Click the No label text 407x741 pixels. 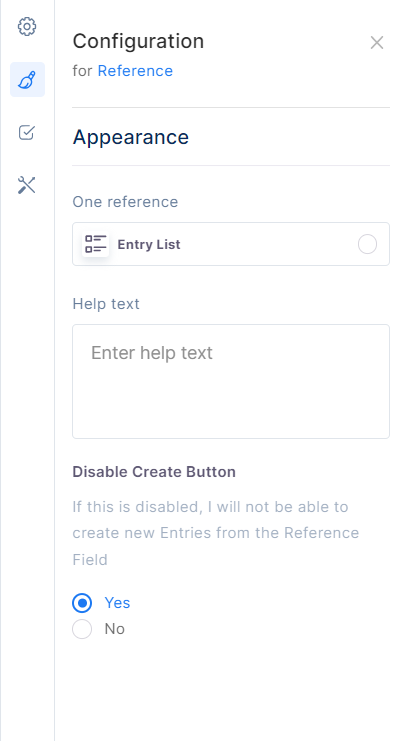[114, 629]
